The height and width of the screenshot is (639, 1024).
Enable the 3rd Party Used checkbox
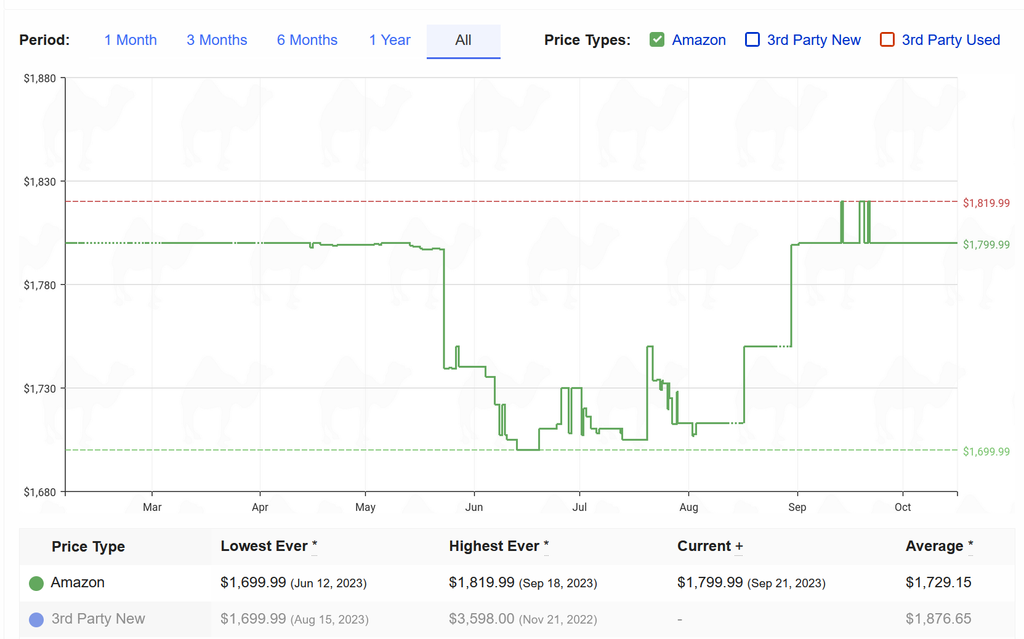[x=887, y=40]
